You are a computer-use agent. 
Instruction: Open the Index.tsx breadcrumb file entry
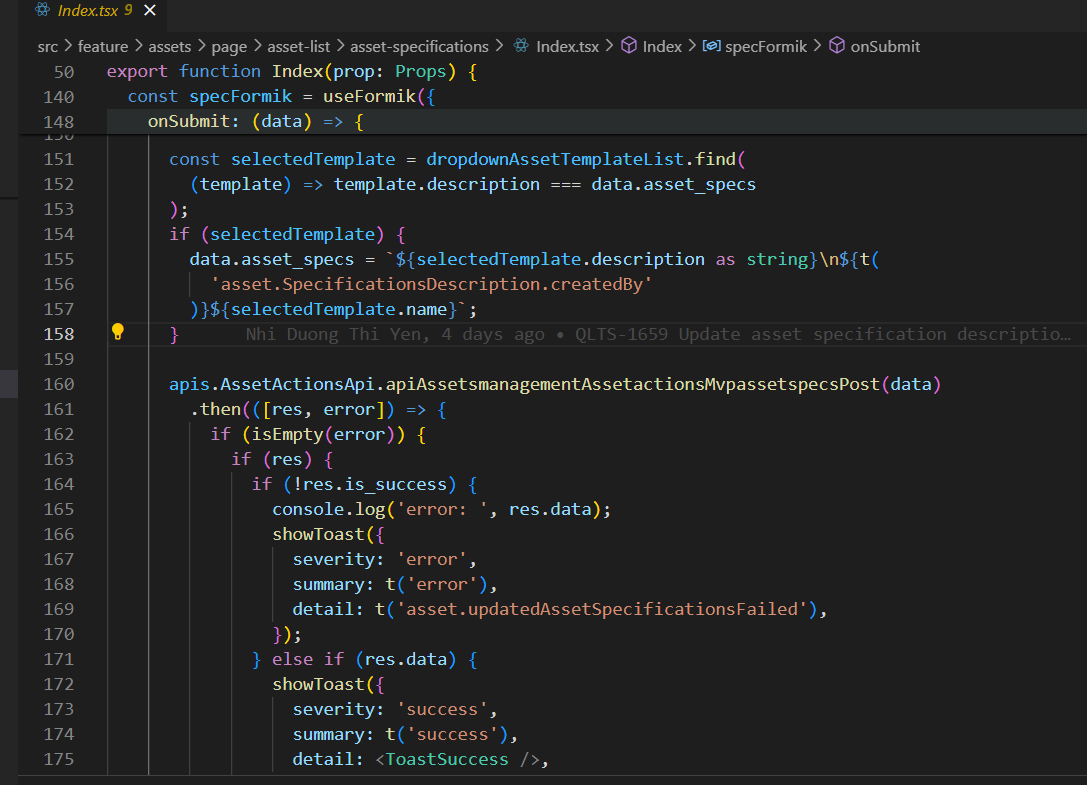[568, 46]
